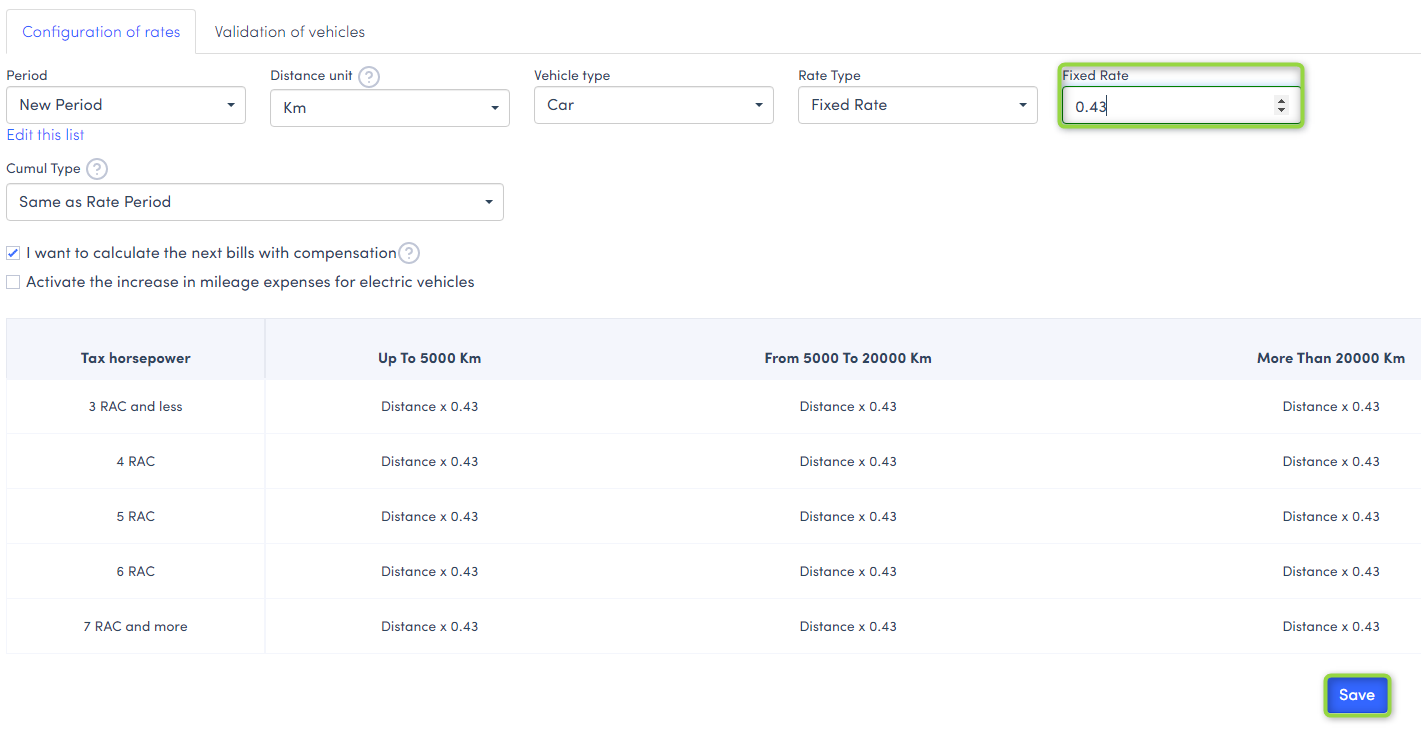Image resolution: width=1421 pixels, height=734 pixels.
Task: Select the 3 RAC and less row label
Action: pyautogui.click(x=136, y=407)
